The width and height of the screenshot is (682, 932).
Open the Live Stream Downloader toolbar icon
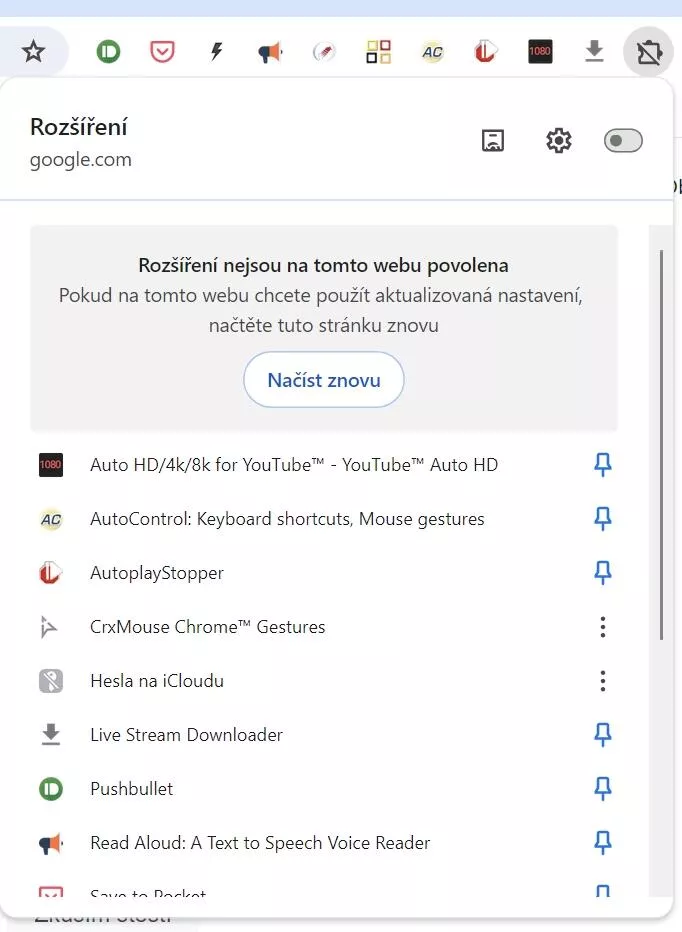tap(594, 51)
